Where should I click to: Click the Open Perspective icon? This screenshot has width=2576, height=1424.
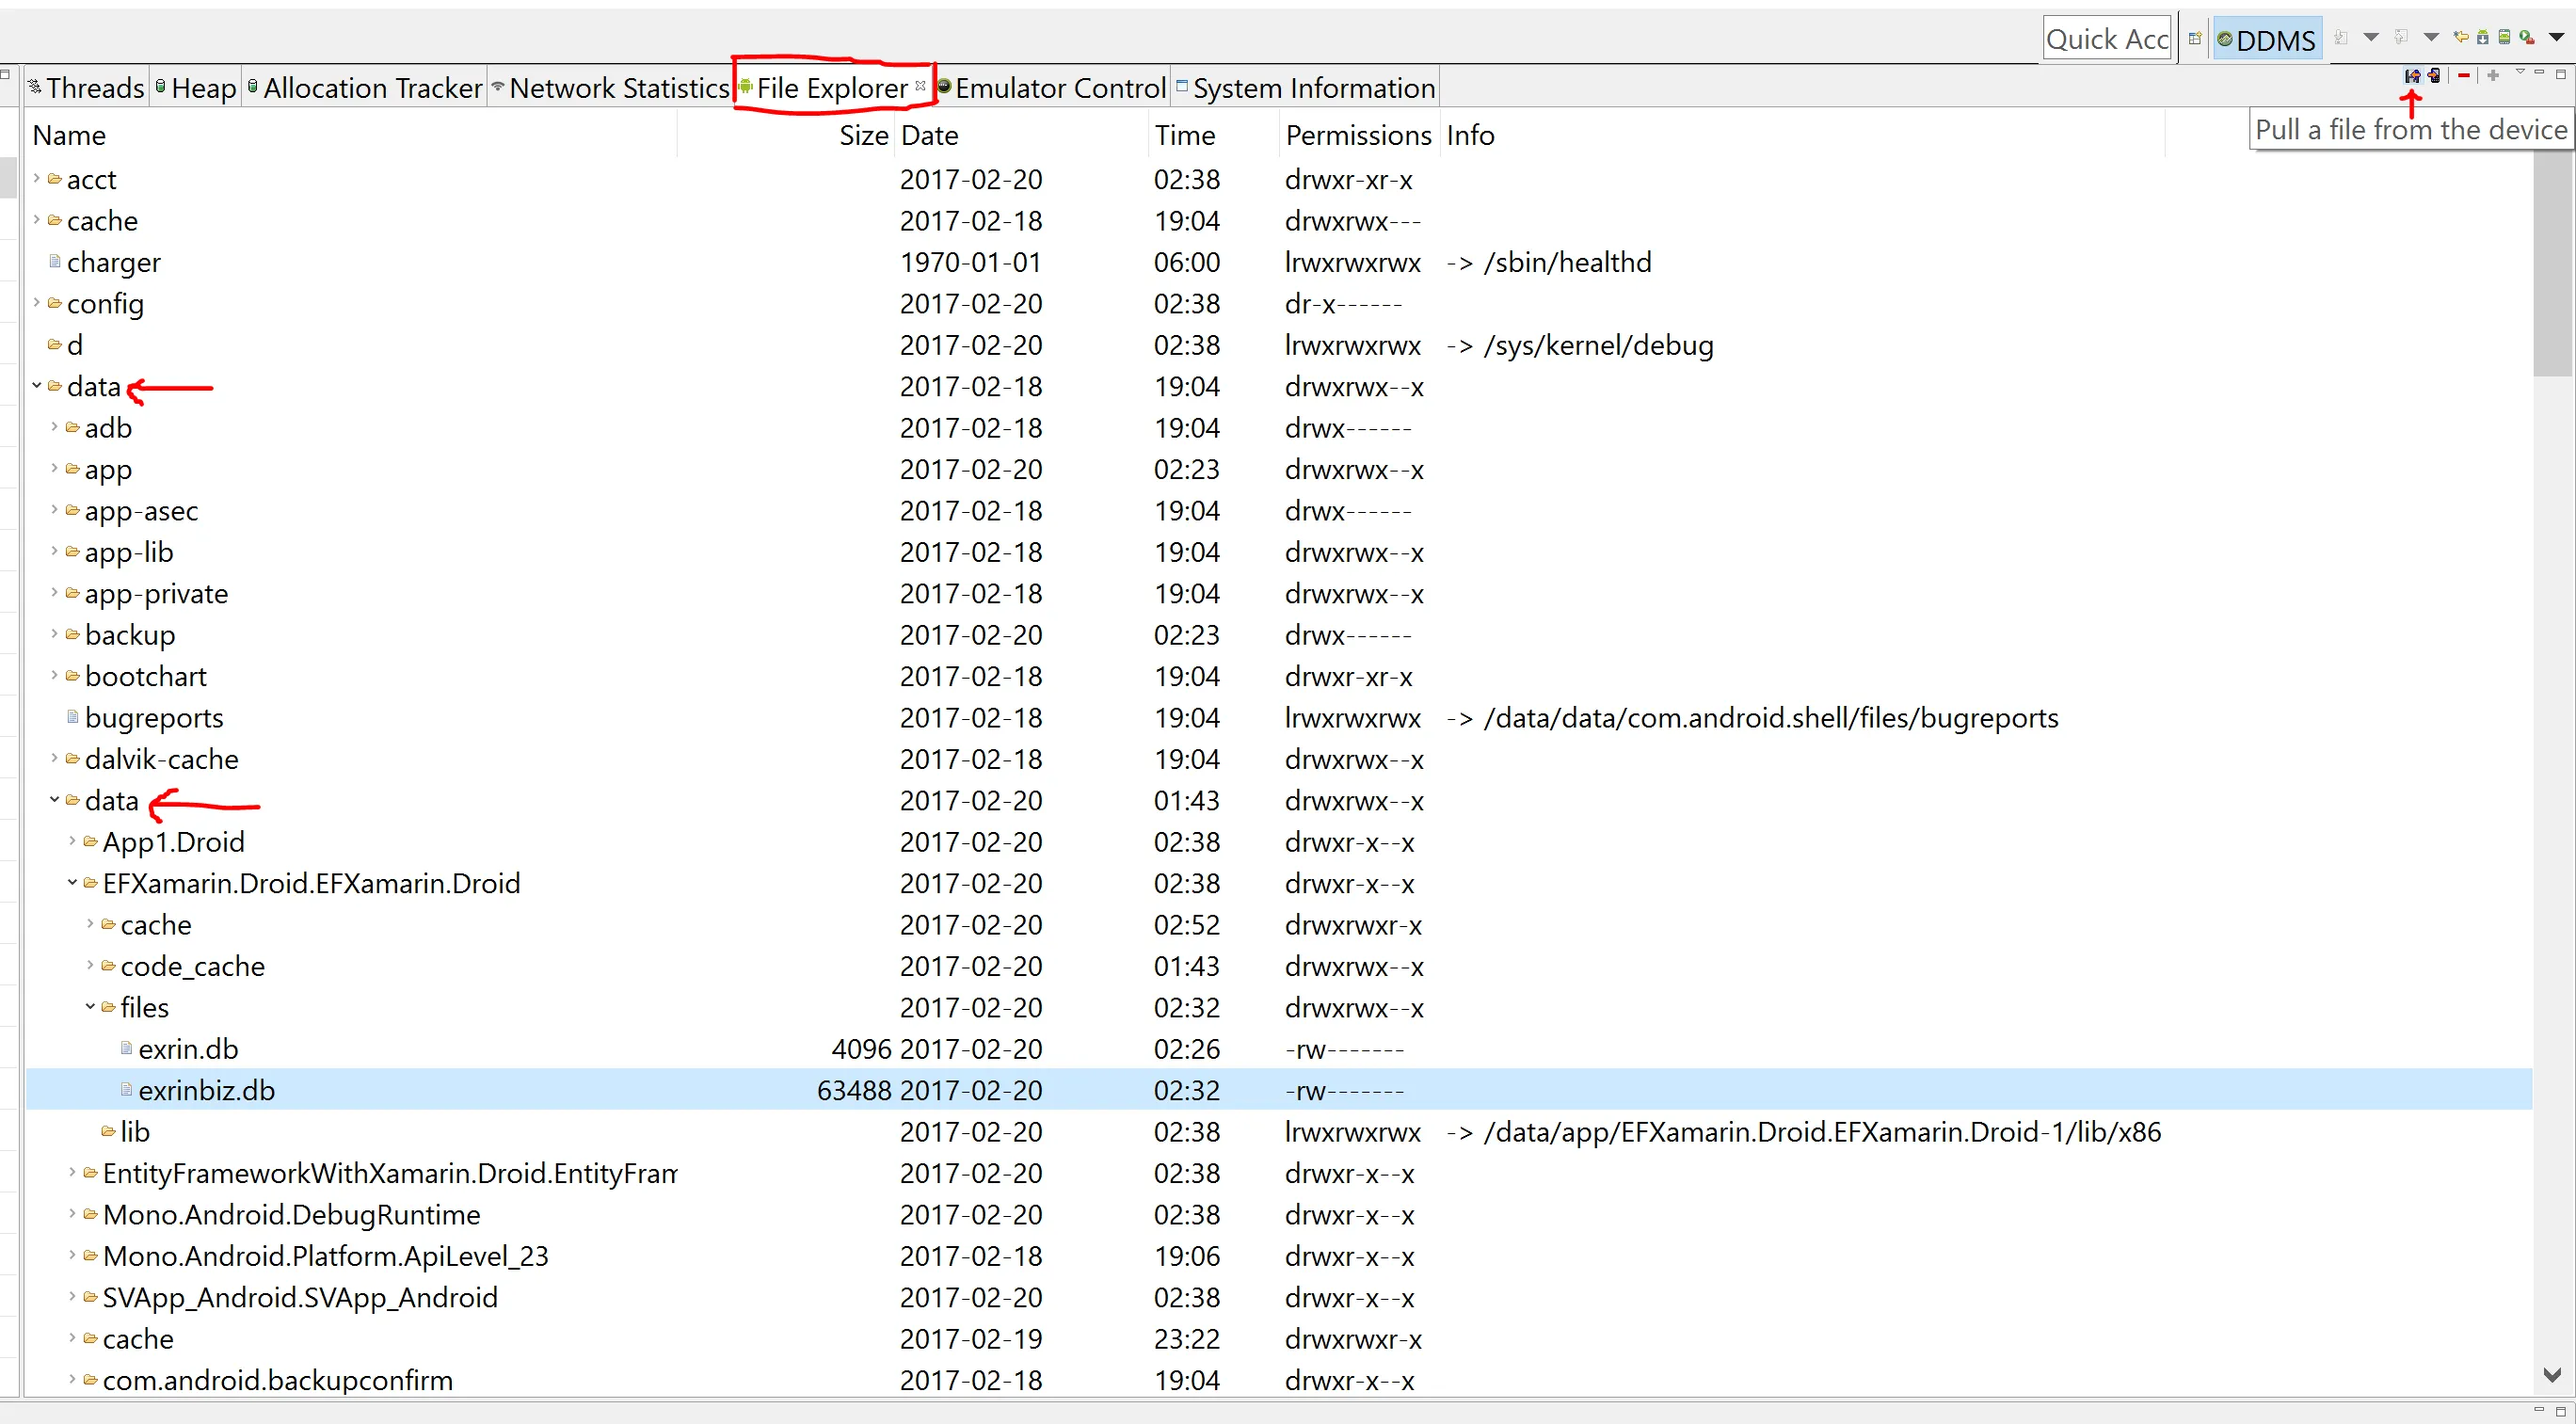[x=2195, y=39]
